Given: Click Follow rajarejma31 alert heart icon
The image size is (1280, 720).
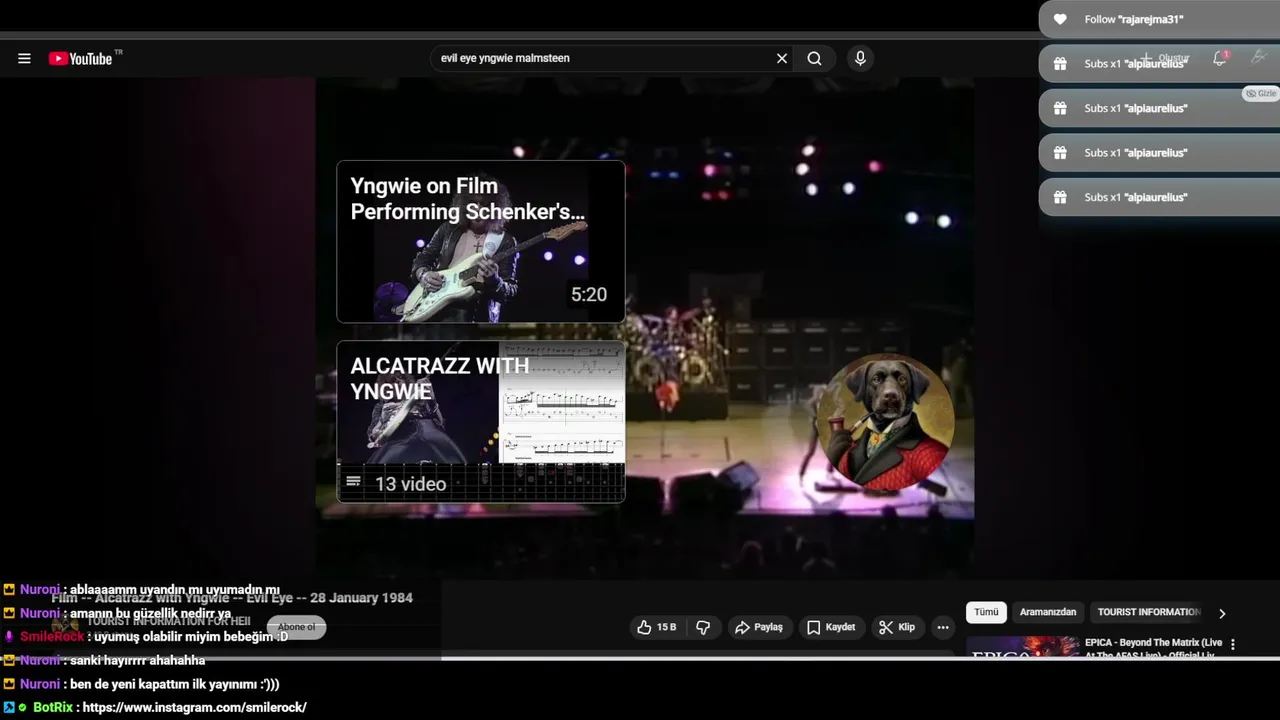Looking at the screenshot, I should click(x=1061, y=19).
